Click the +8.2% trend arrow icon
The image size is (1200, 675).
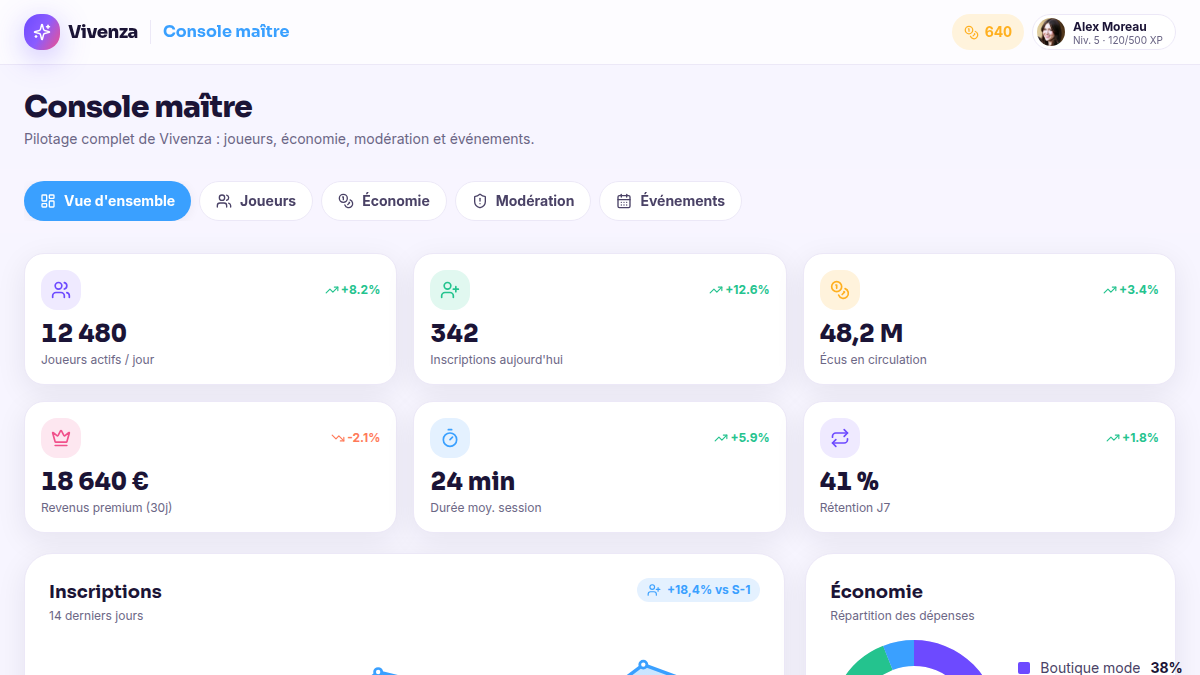pyautogui.click(x=332, y=290)
